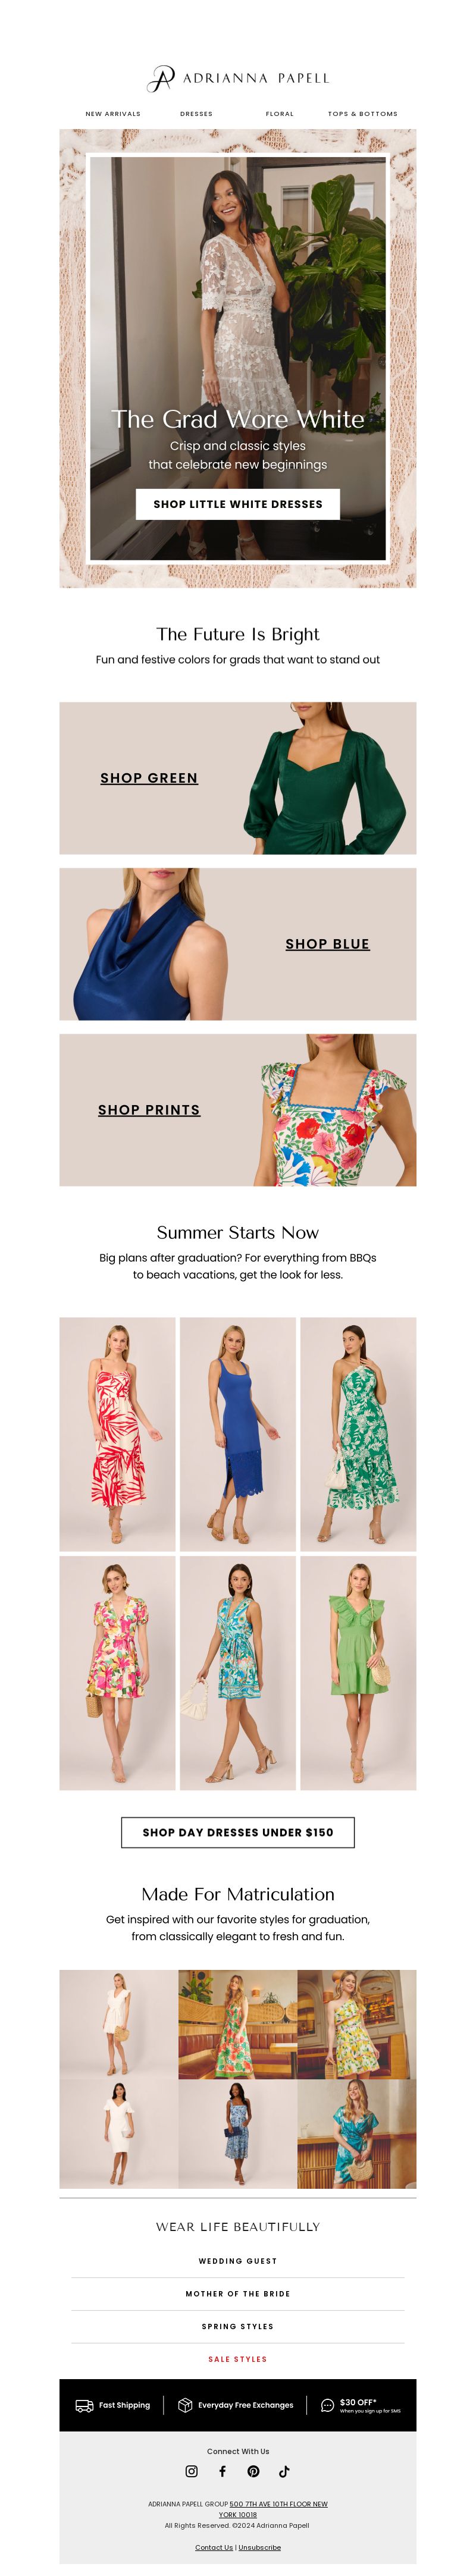This screenshot has height=2576, width=476.
Task: Click the Free Exchanges box icon
Action: [185, 2405]
